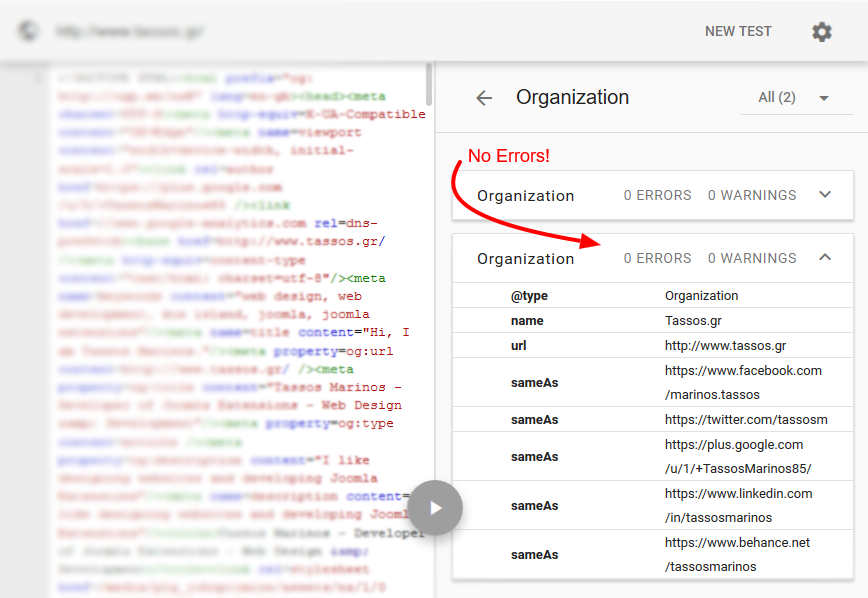Click the twitter.com/tassosm sameAs value

tap(746, 420)
